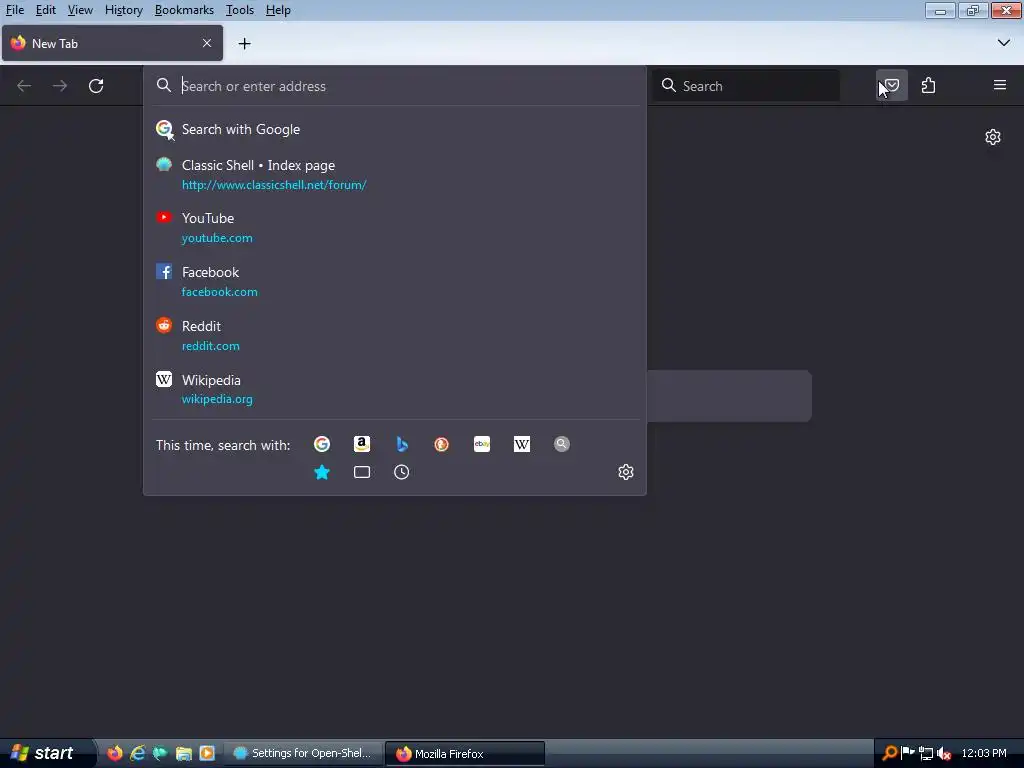Search open tabs with the tab icon
Image resolution: width=1024 pixels, height=768 pixels.
click(362, 472)
